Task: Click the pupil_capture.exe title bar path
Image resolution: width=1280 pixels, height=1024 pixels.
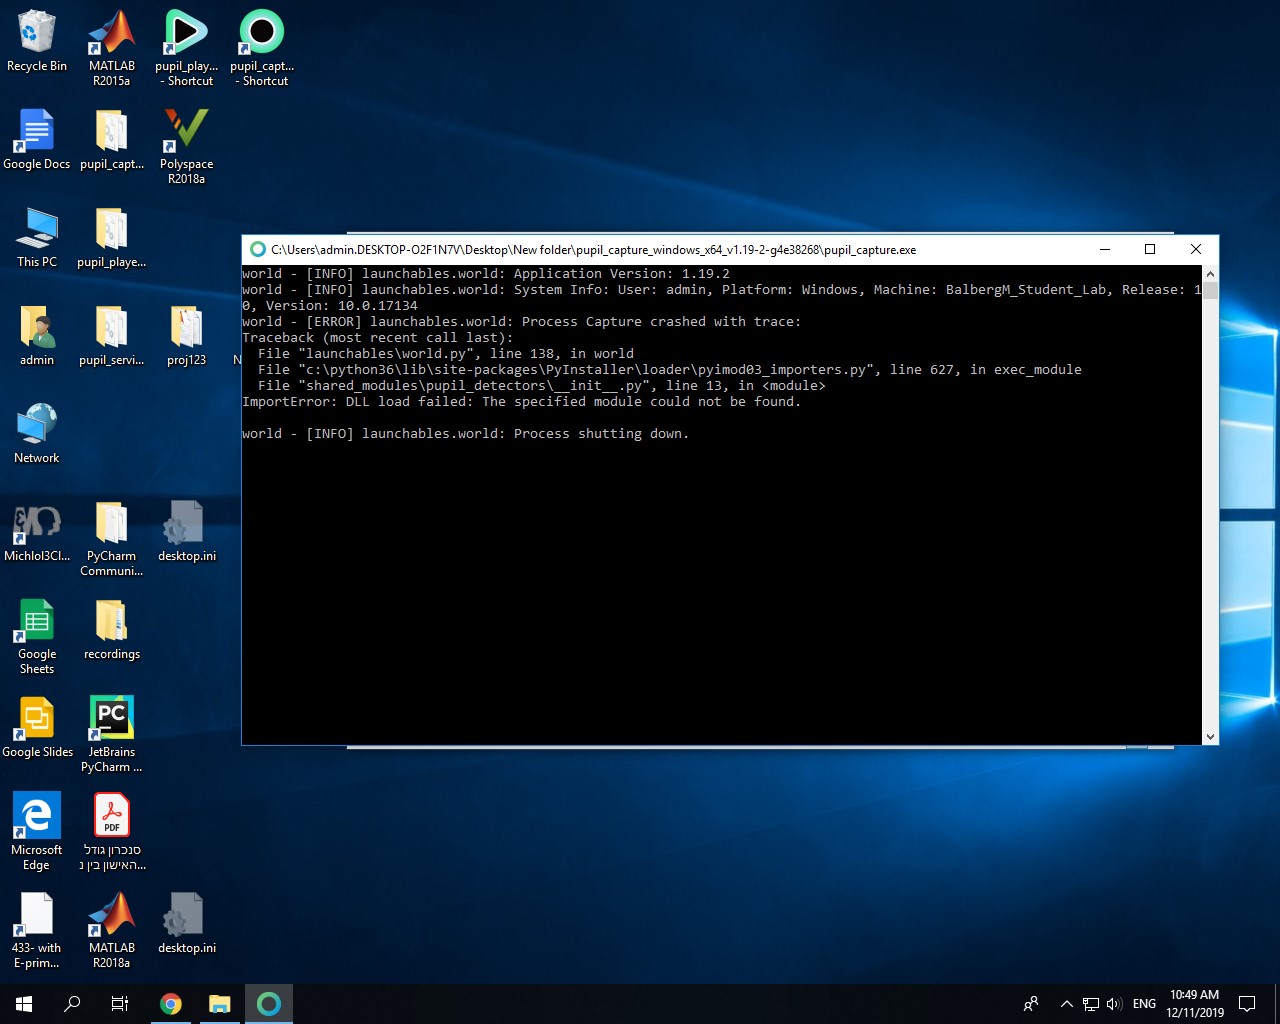Action: click(x=593, y=250)
